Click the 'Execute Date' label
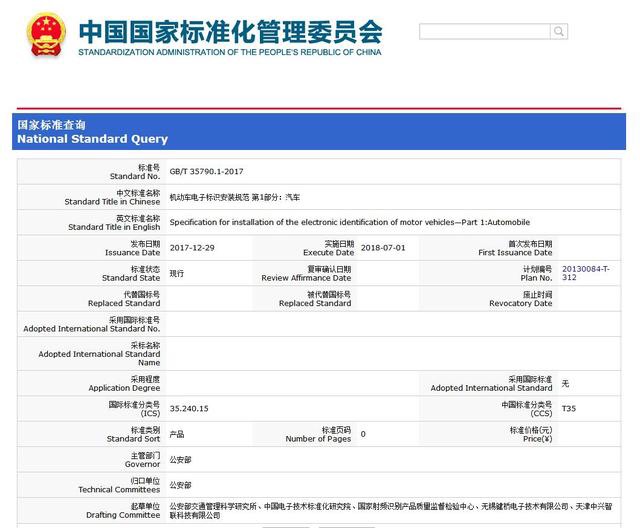The image size is (640, 528). coord(329,253)
